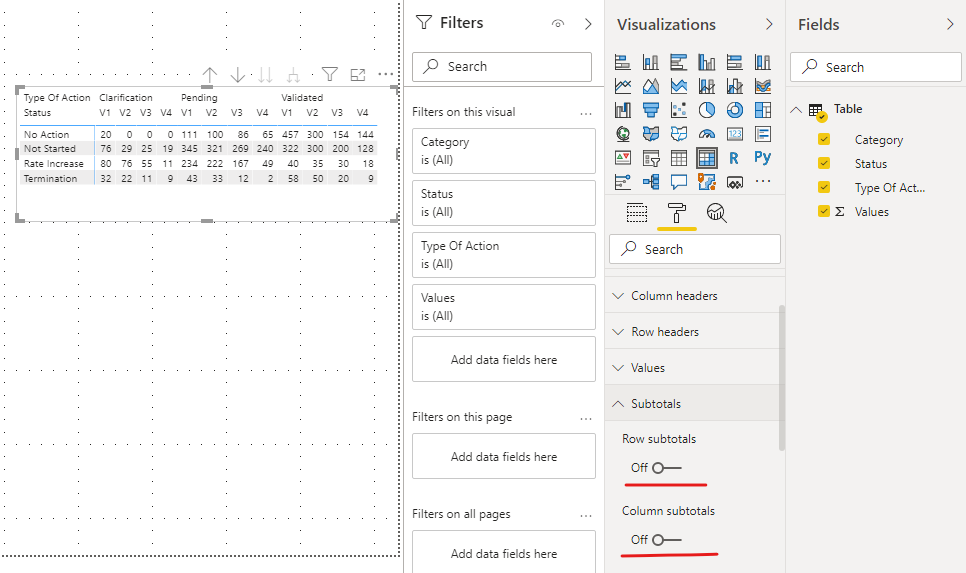
Task: Open focus mode icon above matrix
Action: pos(358,75)
